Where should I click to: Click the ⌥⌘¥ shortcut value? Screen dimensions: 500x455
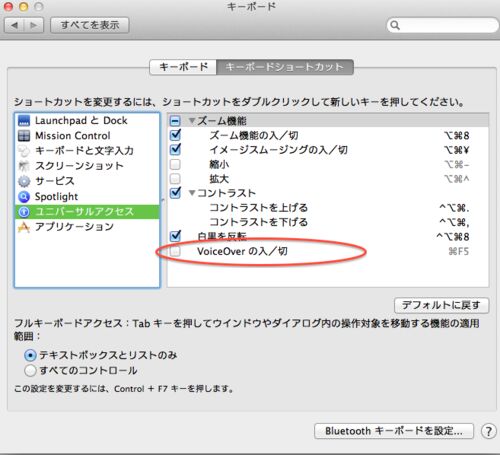tap(457, 150)
